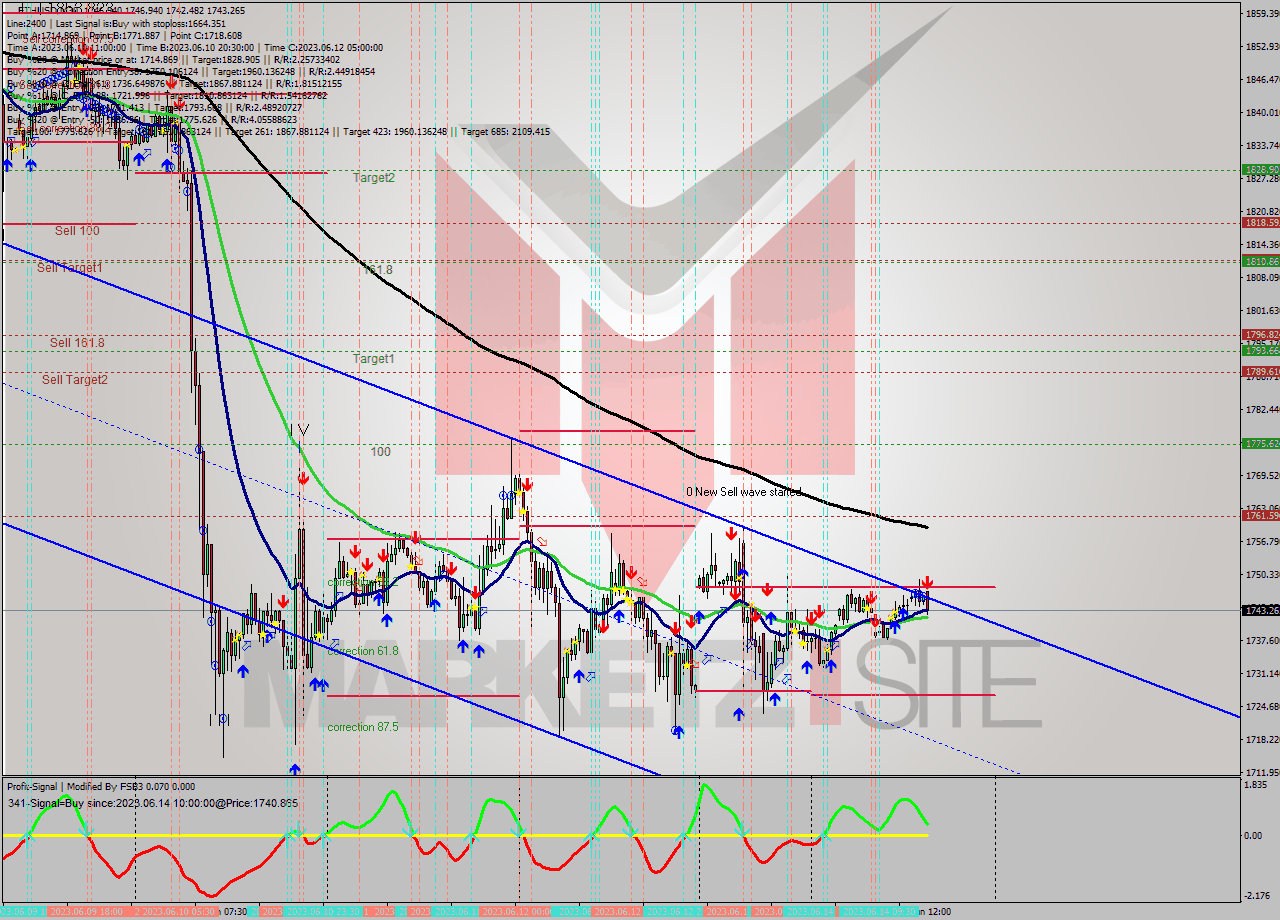1280x920 pixels.
Task: Click the 'Sell Target2' label
Action: 75,380
